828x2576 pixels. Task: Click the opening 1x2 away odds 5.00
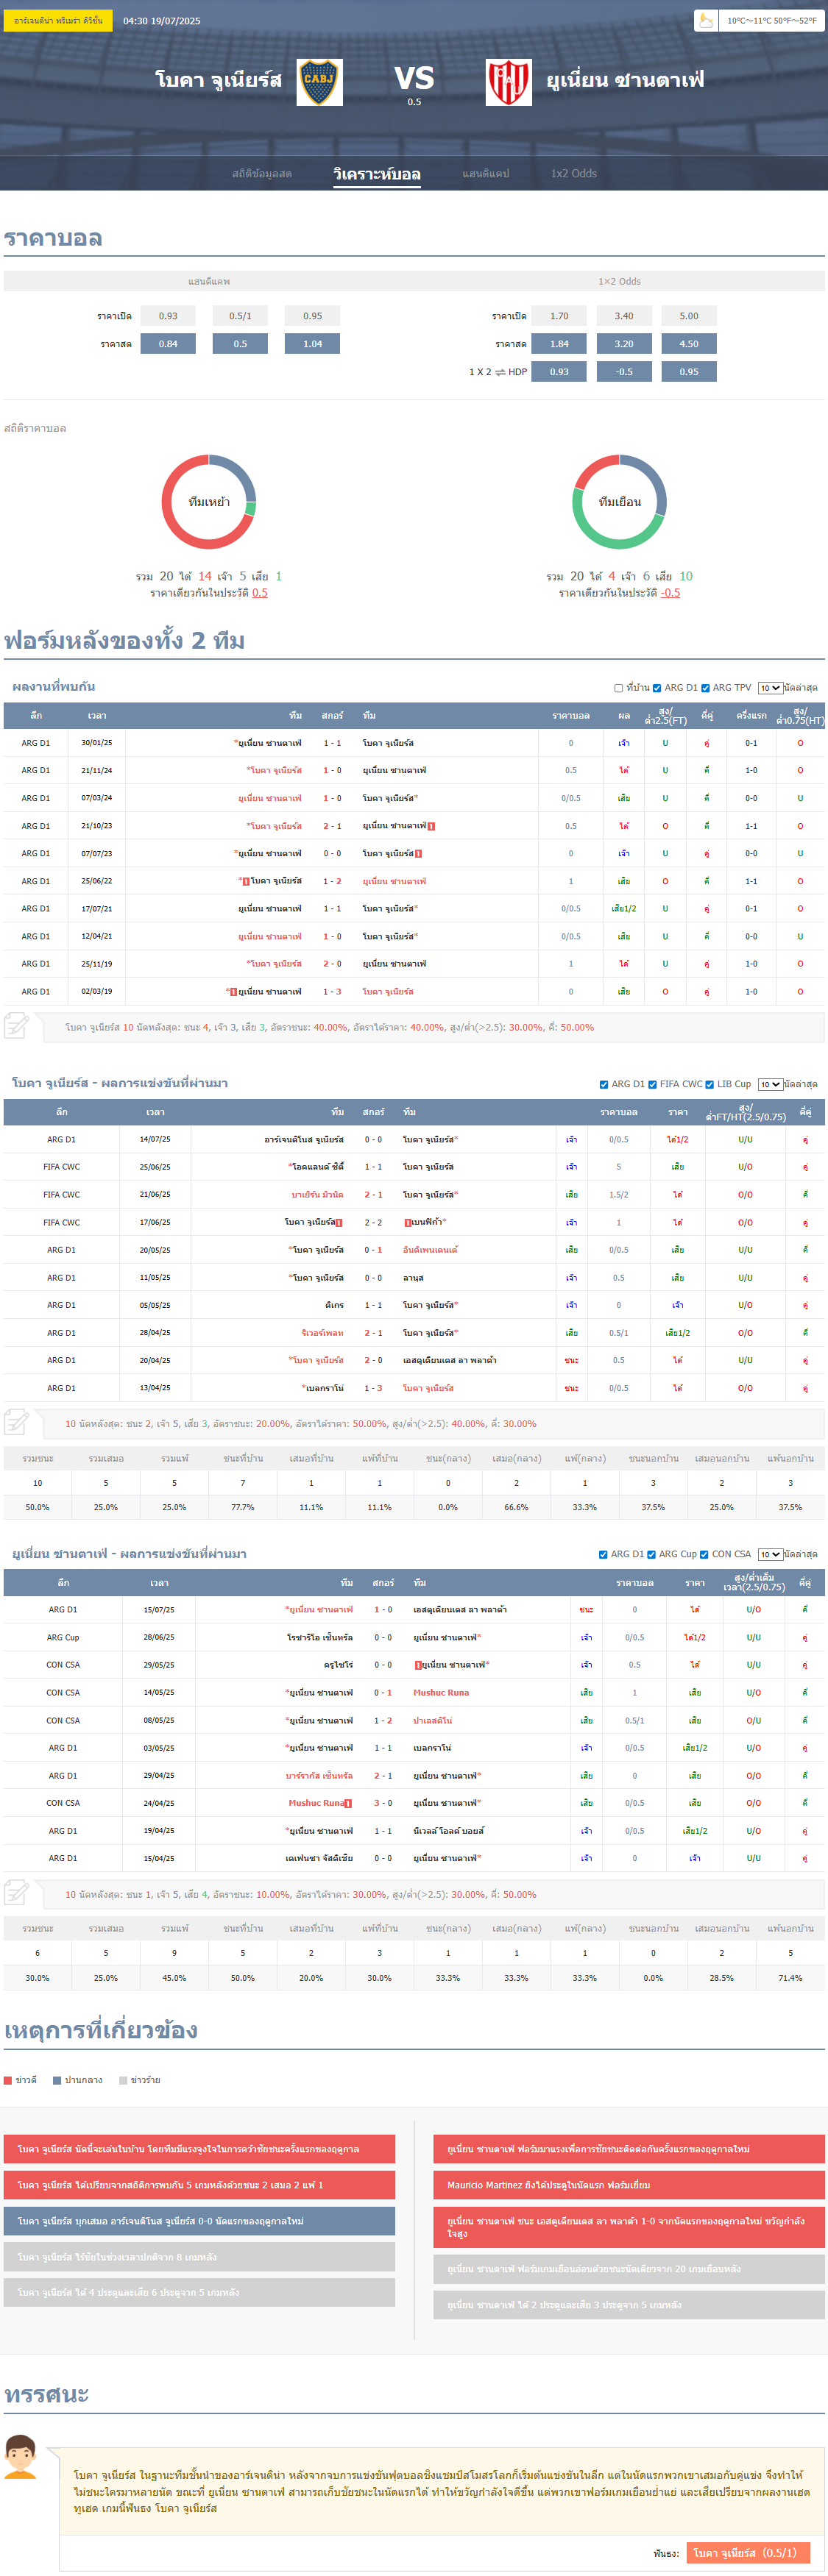pos(689,316)
